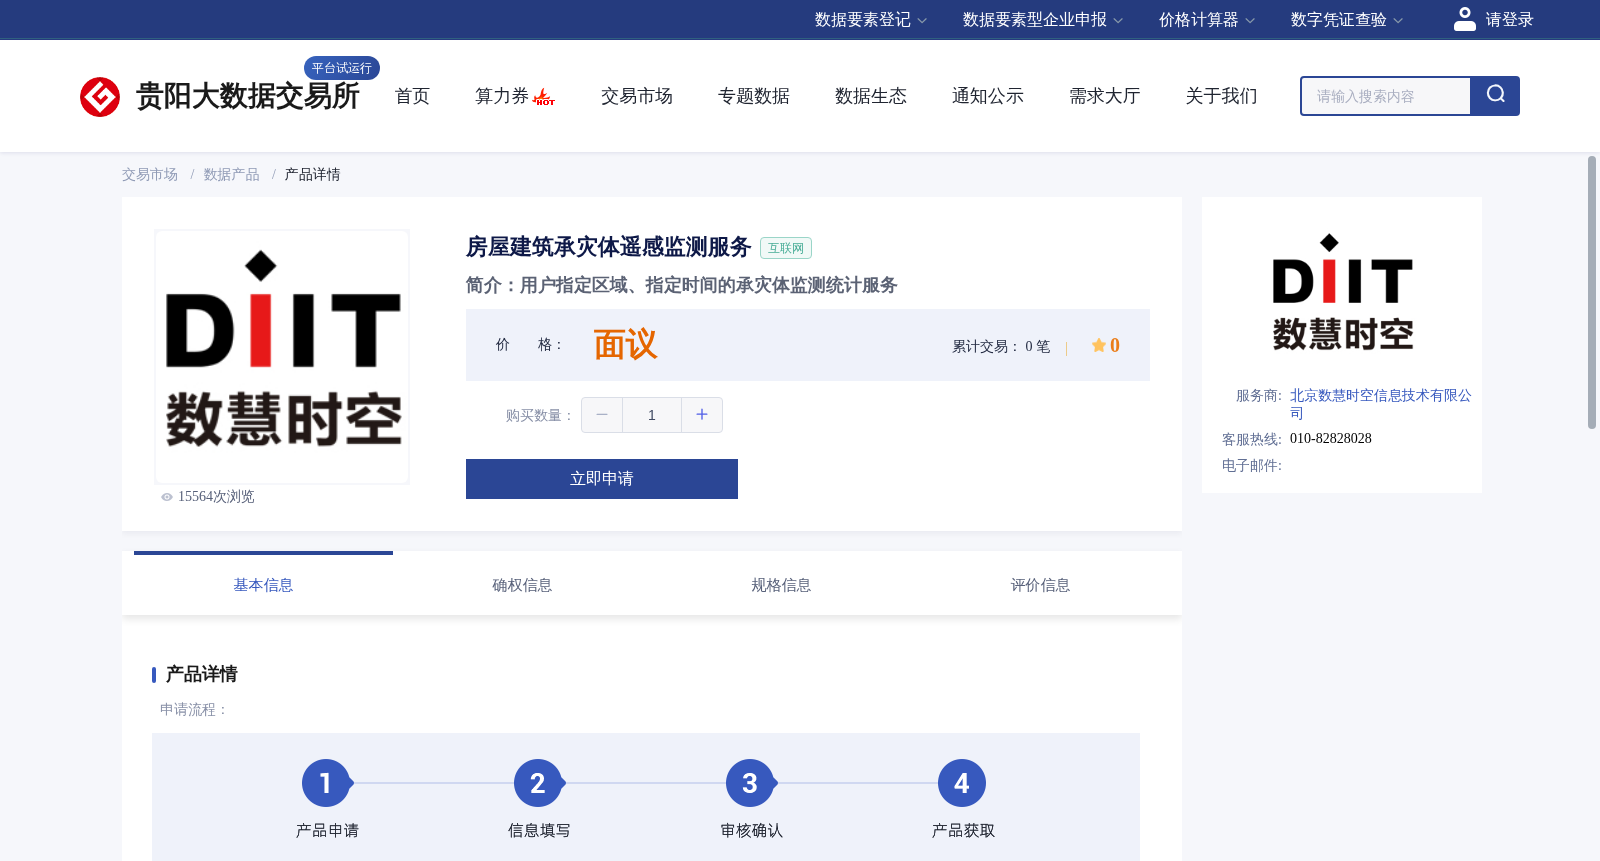This screenshot has width=1600, height=861.
Task: Click the 平台试运行 badge
Action: (x=342, y=68)
